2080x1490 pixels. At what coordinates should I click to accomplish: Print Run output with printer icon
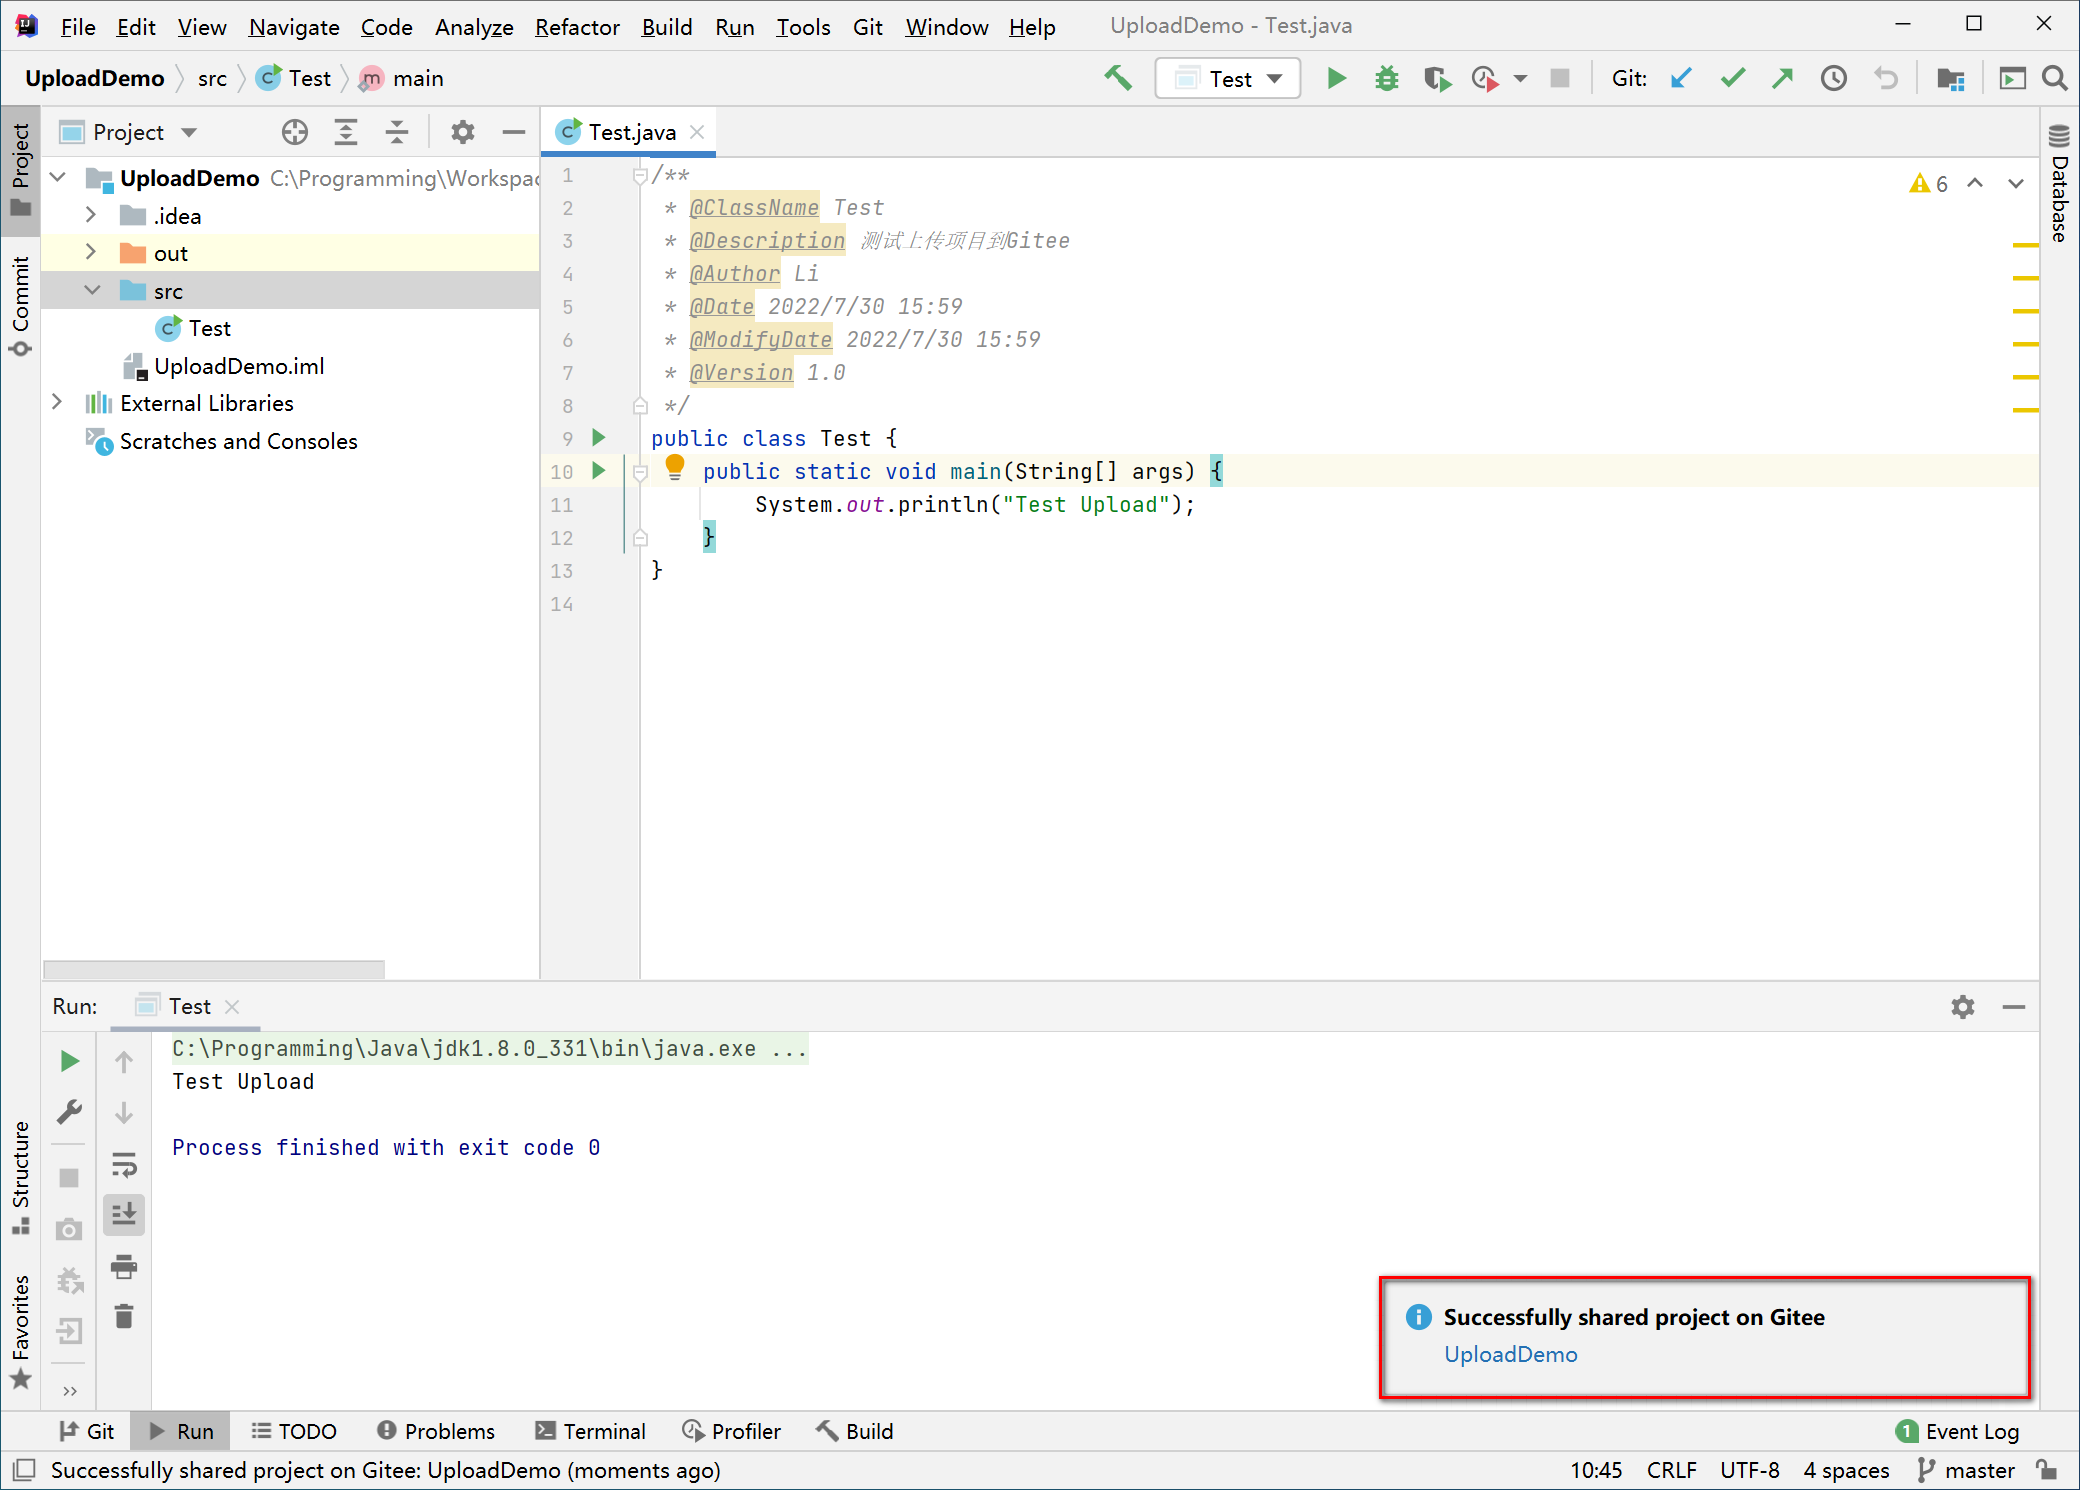click(x=124, y=1266)
